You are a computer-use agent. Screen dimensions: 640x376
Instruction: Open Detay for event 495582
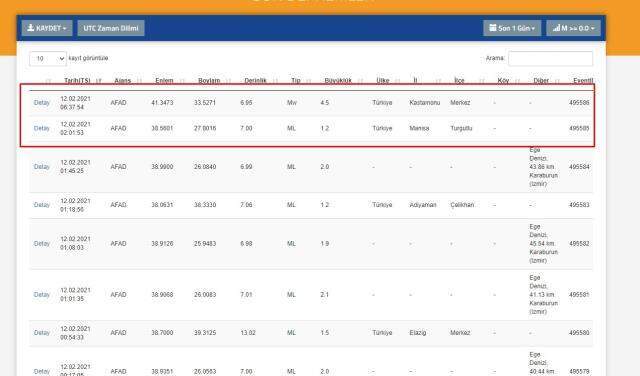click(42, 244)
